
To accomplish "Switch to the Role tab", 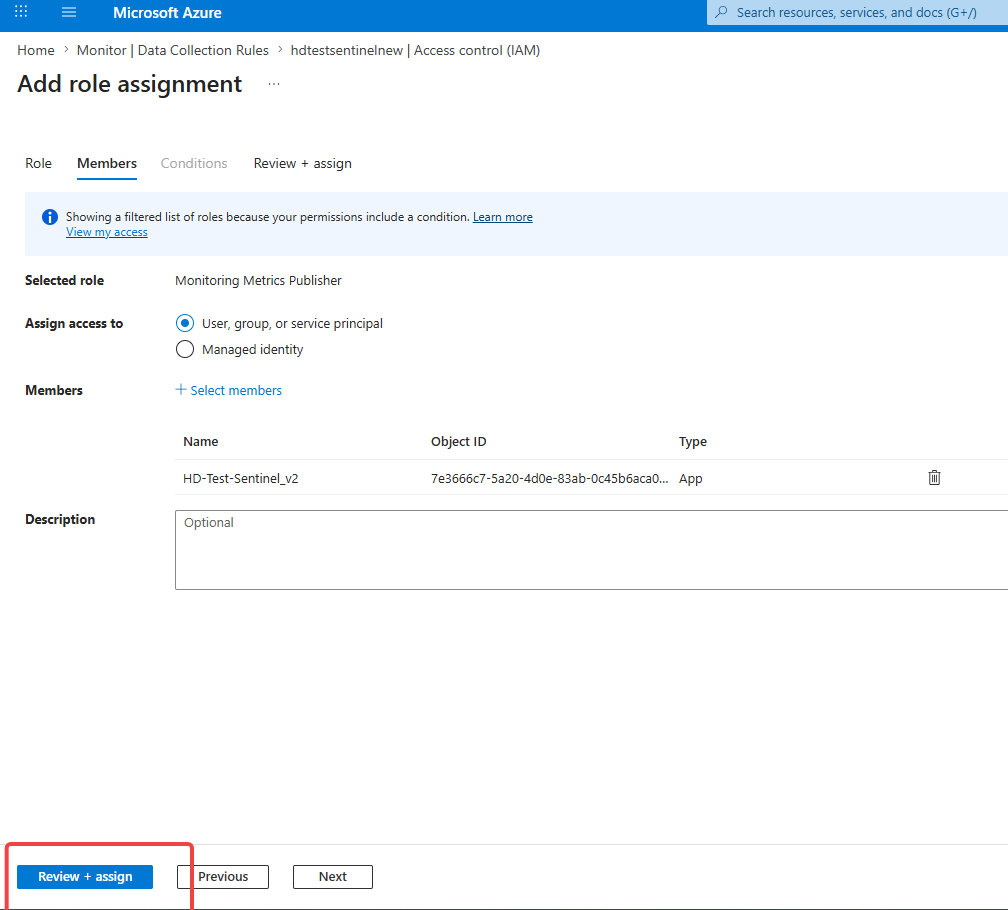I will (x=38, y=163).
